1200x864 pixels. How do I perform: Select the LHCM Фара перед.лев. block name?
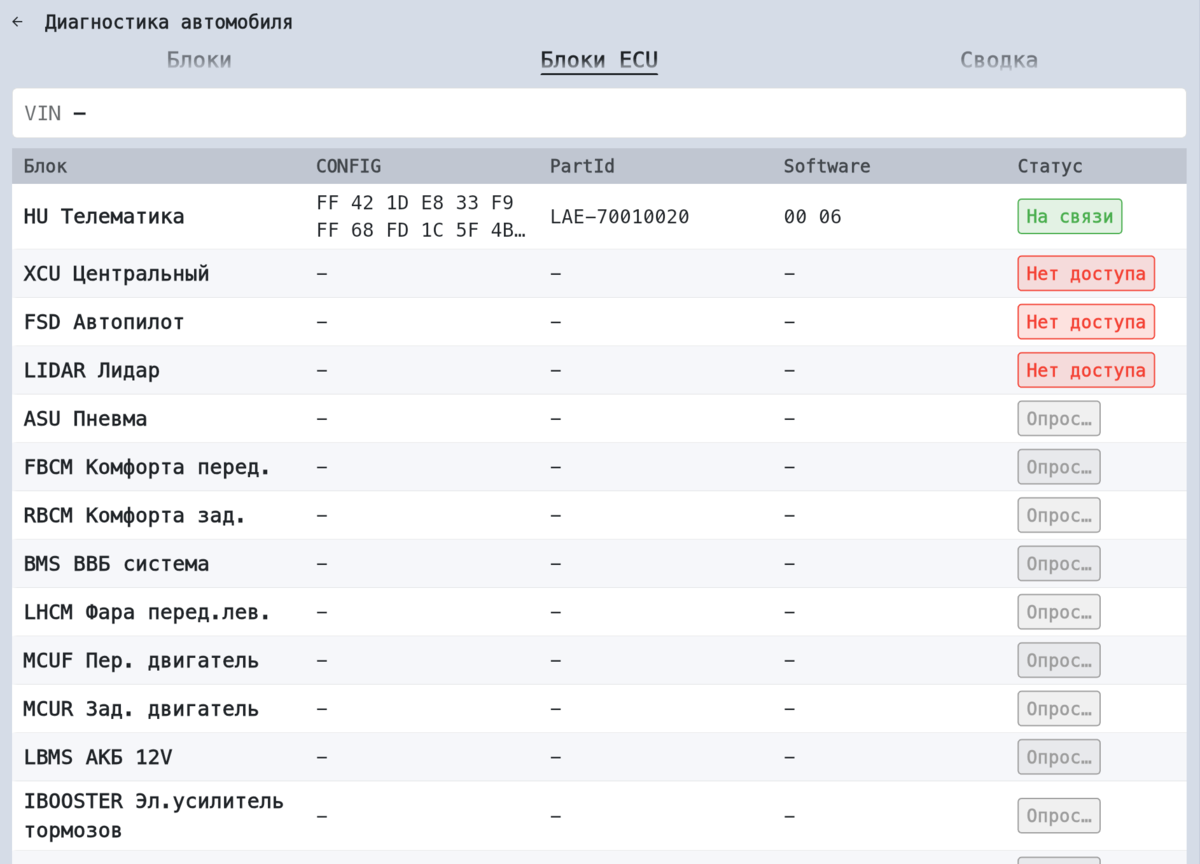click(x=147, y=612)
